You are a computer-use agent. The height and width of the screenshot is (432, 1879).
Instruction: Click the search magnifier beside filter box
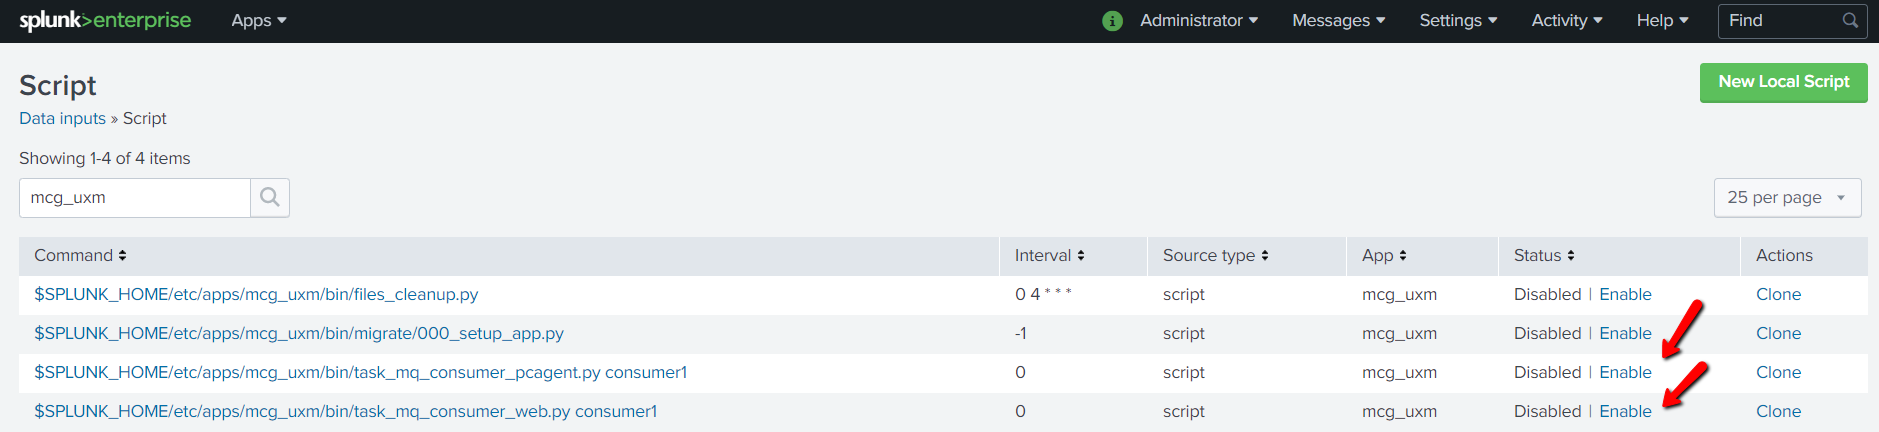tap(270, 198)
